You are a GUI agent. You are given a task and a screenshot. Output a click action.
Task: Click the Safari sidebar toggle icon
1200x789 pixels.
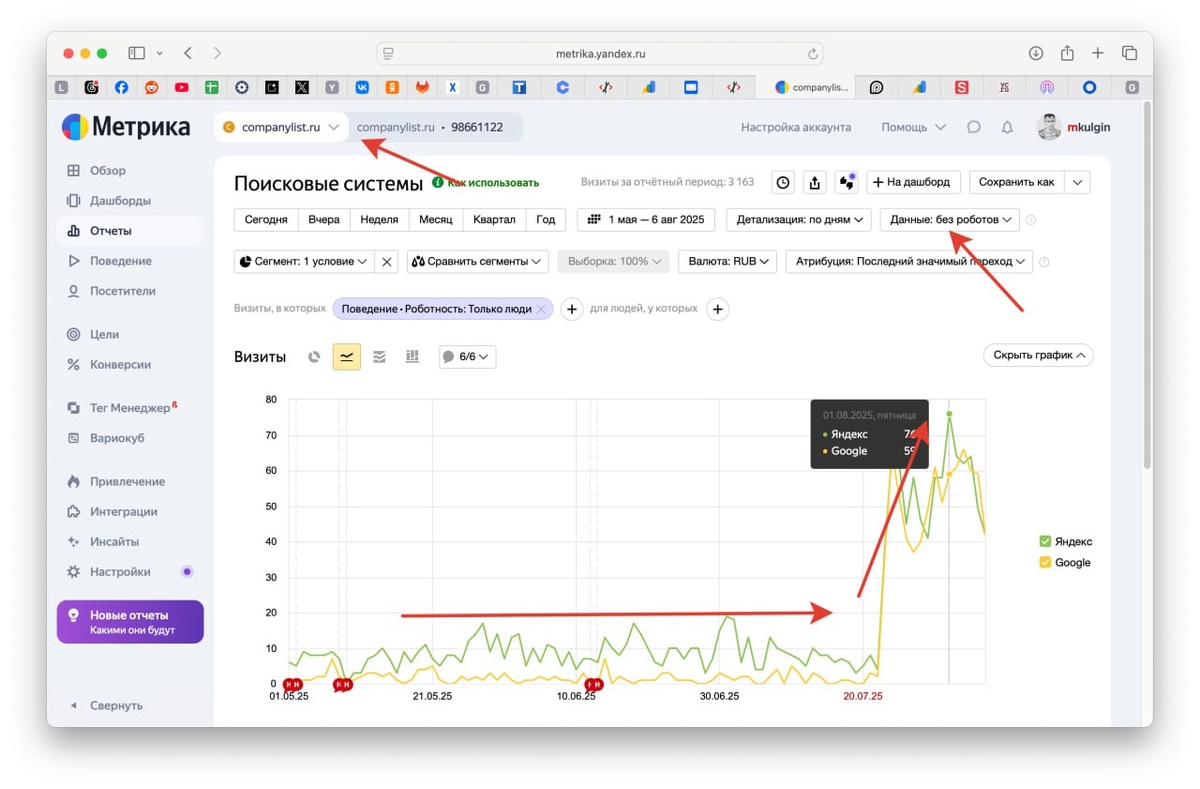pos(137,53)
